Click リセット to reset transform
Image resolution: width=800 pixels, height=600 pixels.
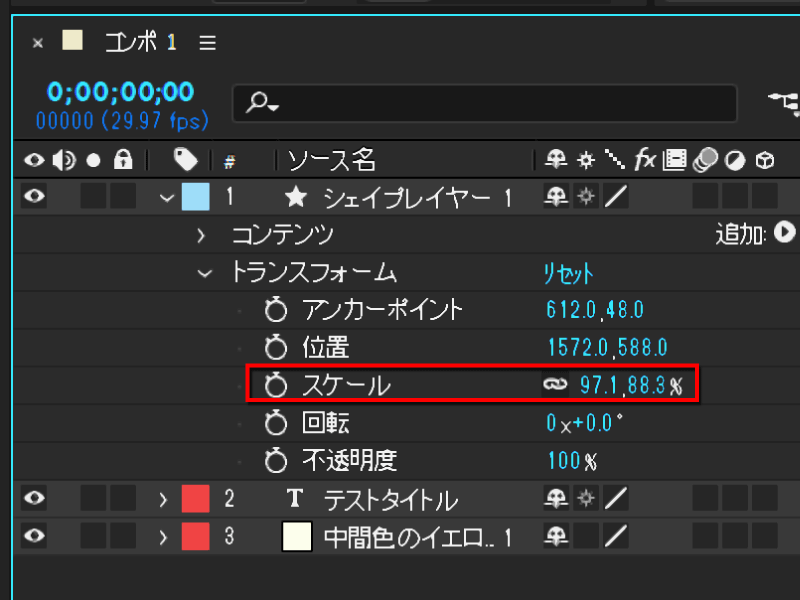click(x=568, y=273)
